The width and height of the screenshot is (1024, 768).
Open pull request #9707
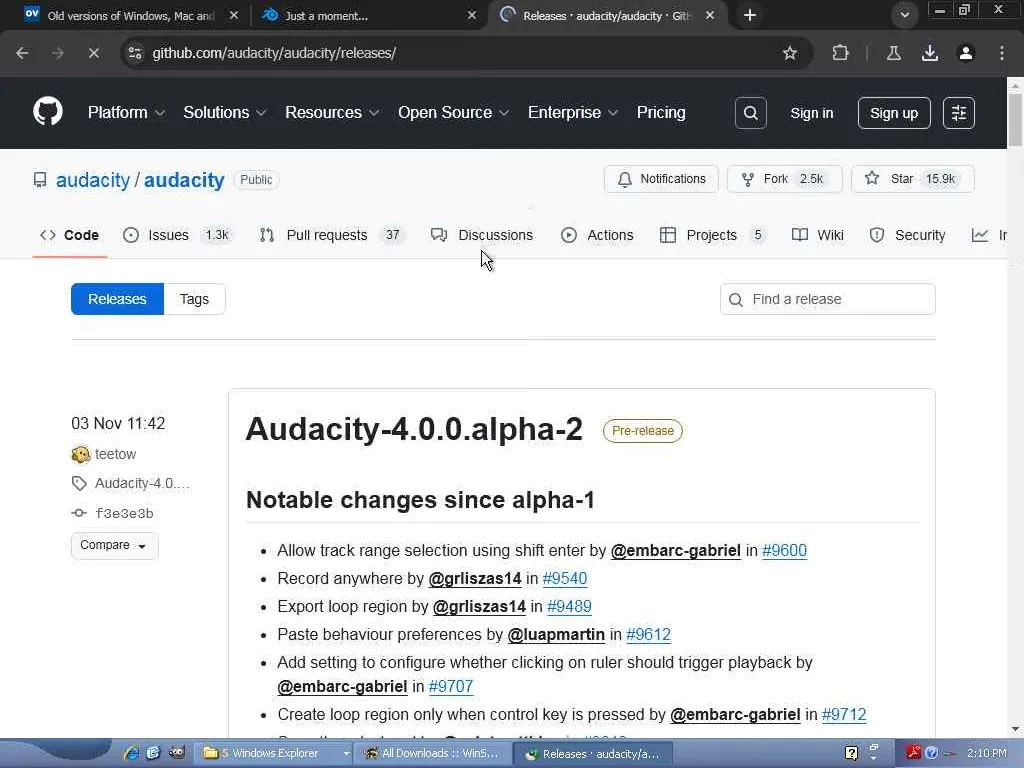tap(451, 686)
